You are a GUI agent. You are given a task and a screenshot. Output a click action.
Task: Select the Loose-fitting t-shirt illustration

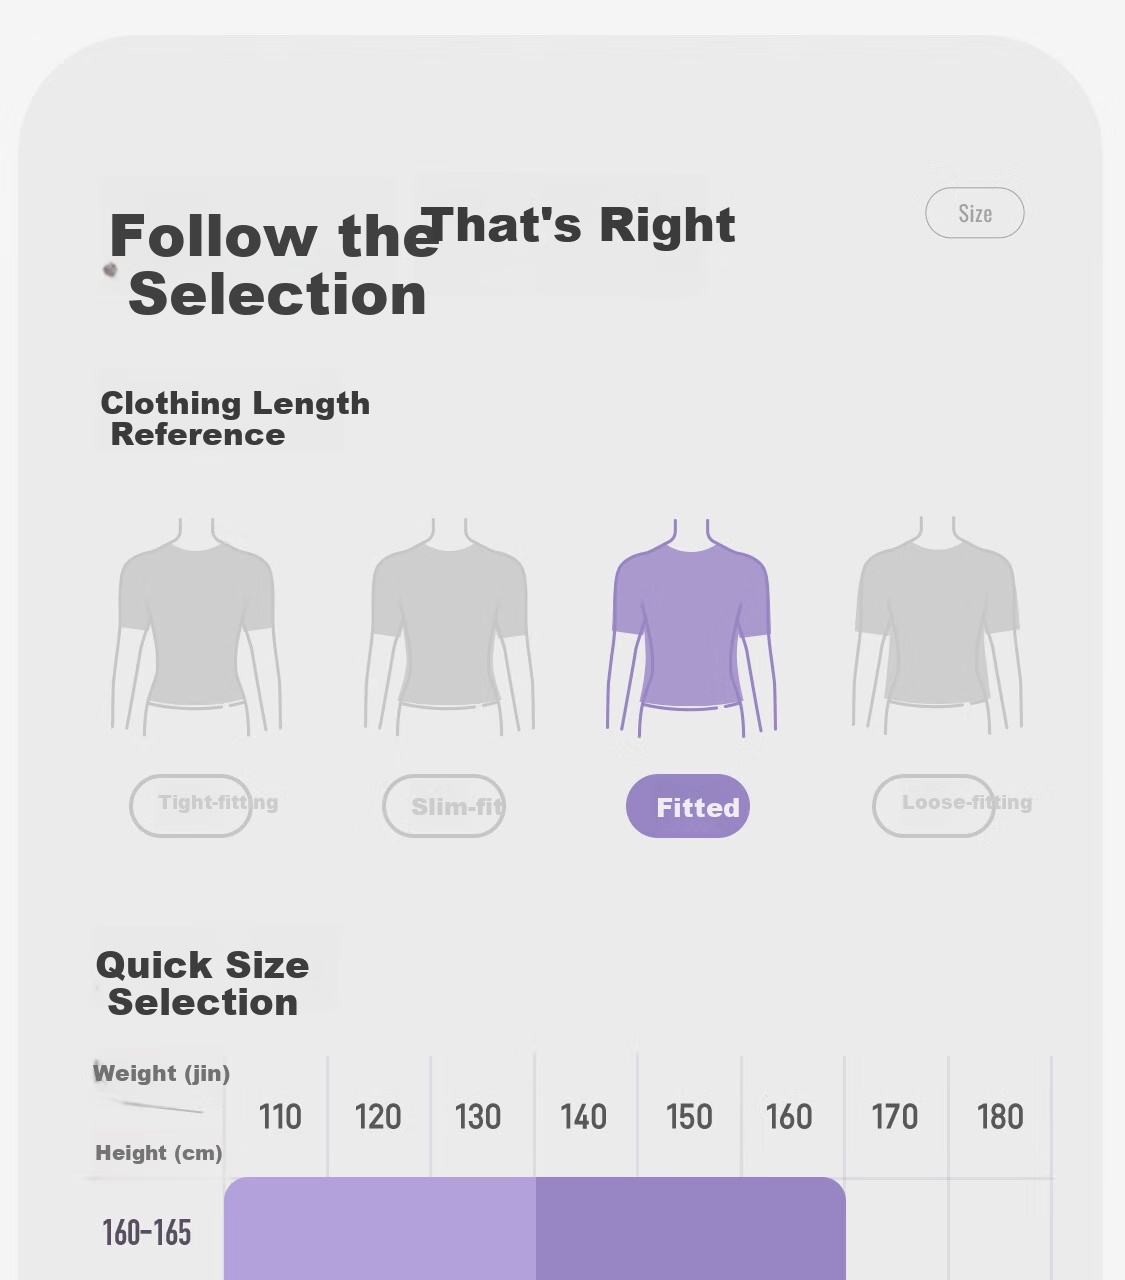coord(937,626)
